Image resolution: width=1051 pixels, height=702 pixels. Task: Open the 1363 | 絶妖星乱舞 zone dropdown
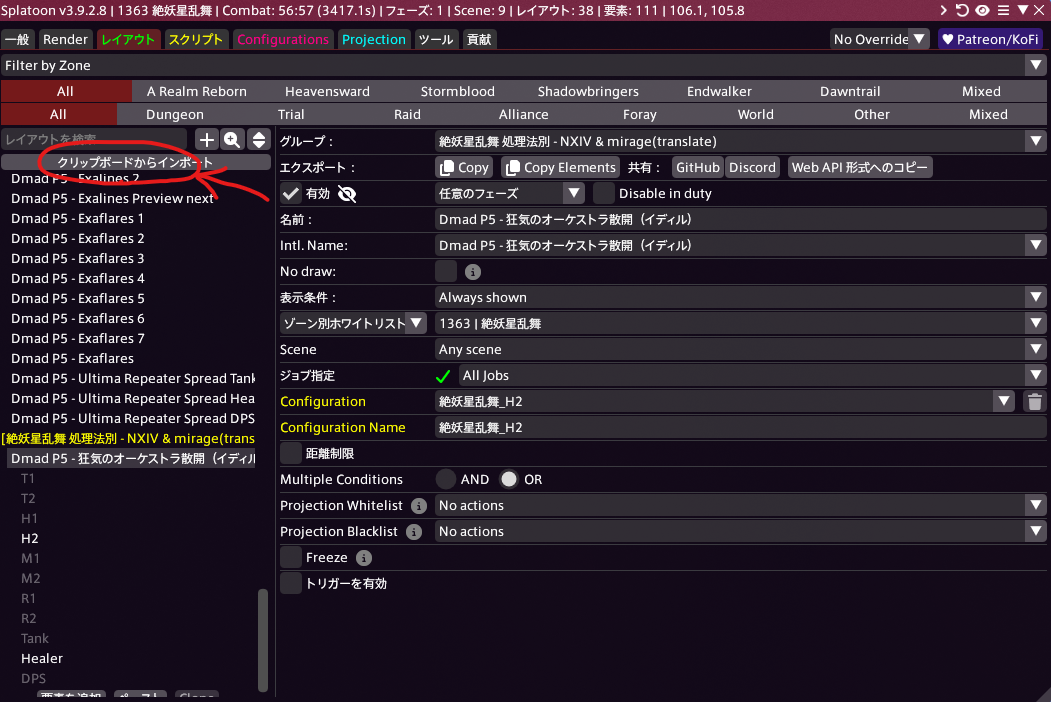[x=740, y=324]
